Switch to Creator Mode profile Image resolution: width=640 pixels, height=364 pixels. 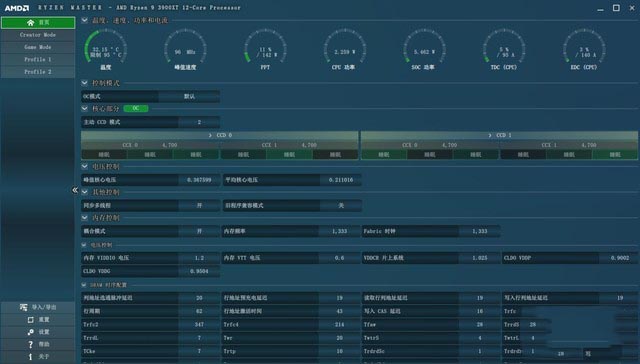(38, 35)
